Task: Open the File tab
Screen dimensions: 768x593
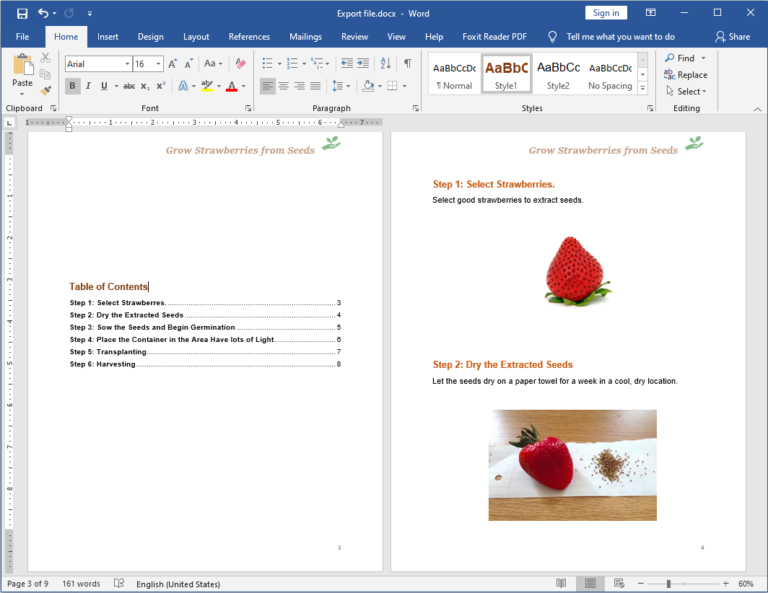Action: point(22,37)
